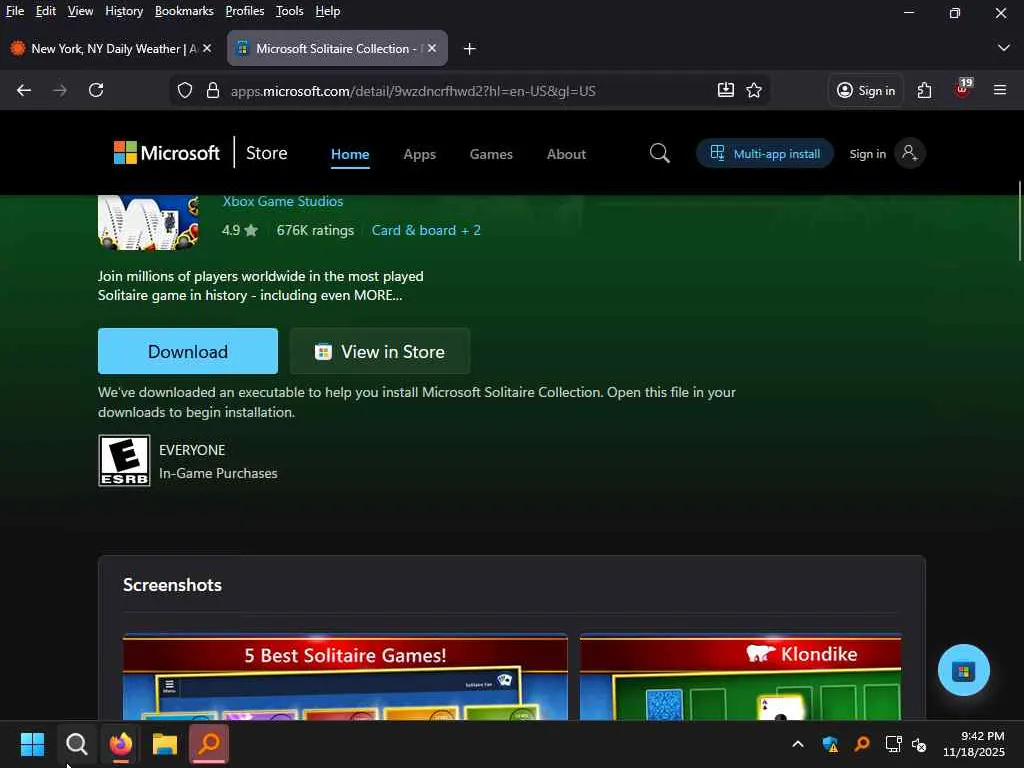Go back with the browser back arrow
This screenshot has height=768, width=1024.
click(24, 90)
